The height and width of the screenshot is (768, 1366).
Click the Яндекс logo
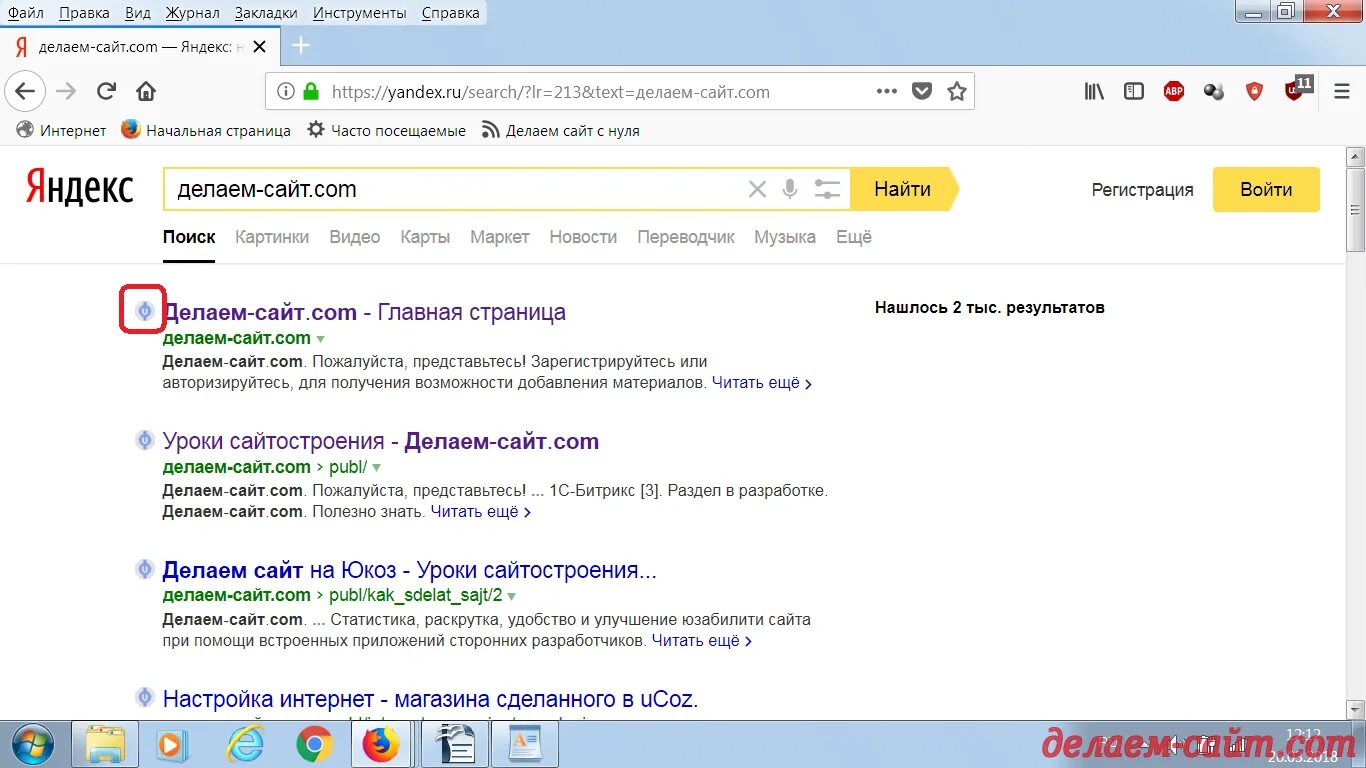[80, 188]
